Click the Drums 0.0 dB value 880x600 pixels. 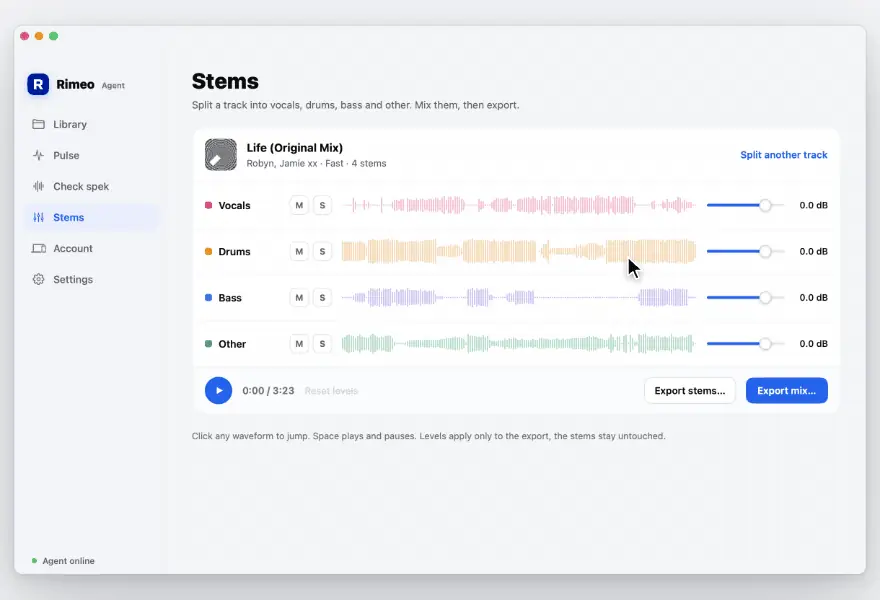click(x=813, y=251)
